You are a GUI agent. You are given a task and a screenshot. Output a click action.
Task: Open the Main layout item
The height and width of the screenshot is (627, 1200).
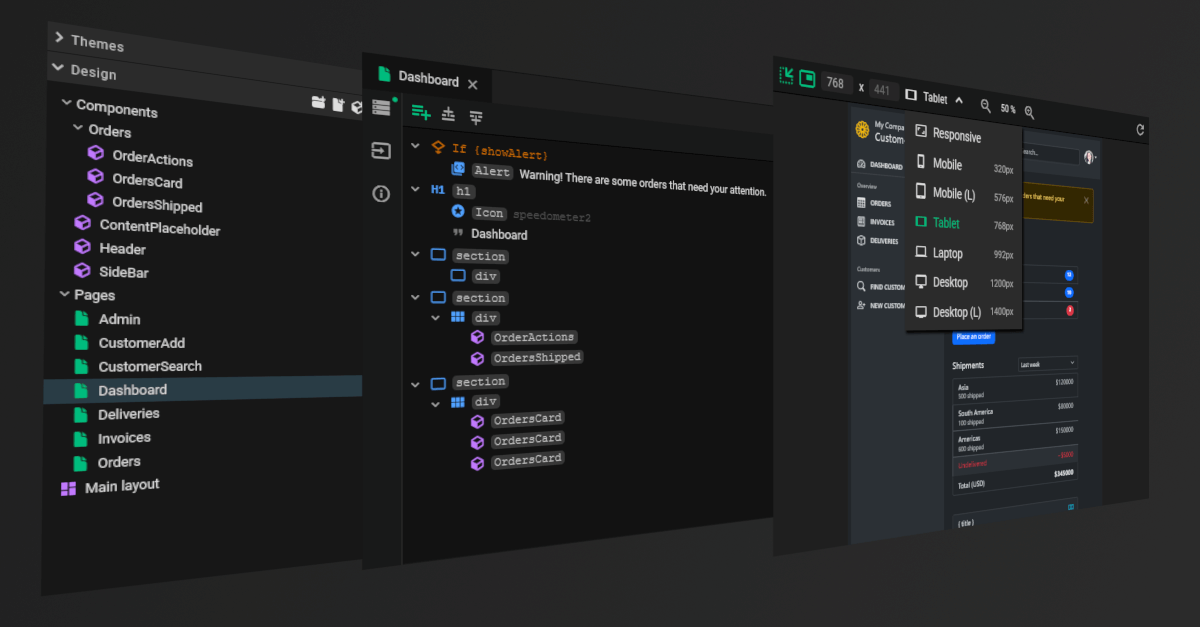point(122,485)
